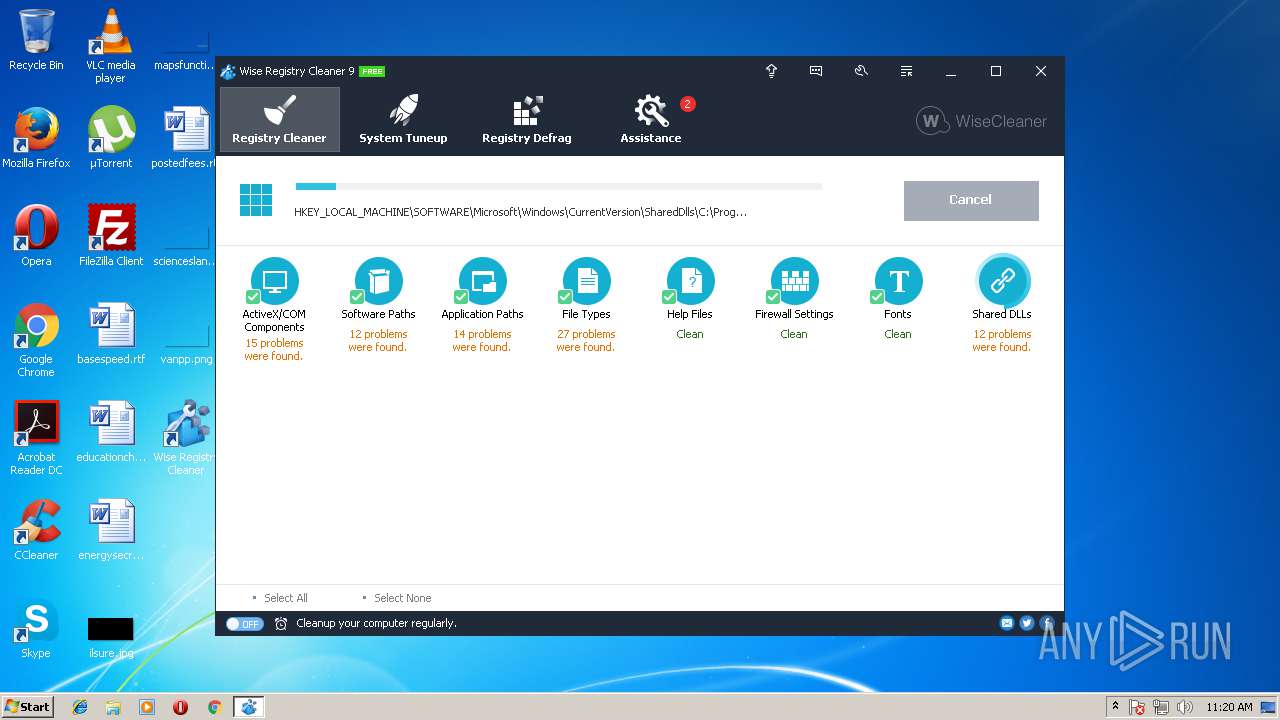Image resolution: width=1280 pixels, height=720 pixels.
Task: Click the upgrade arrow icon in title bar
Action: pyautogui.click(x=771, y=71)
